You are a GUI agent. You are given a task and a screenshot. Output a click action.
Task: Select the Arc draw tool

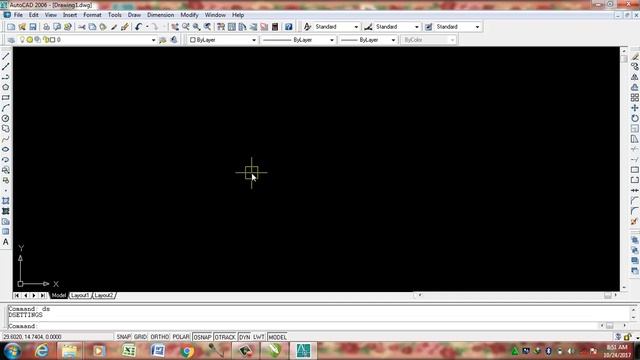pos(6,108)
